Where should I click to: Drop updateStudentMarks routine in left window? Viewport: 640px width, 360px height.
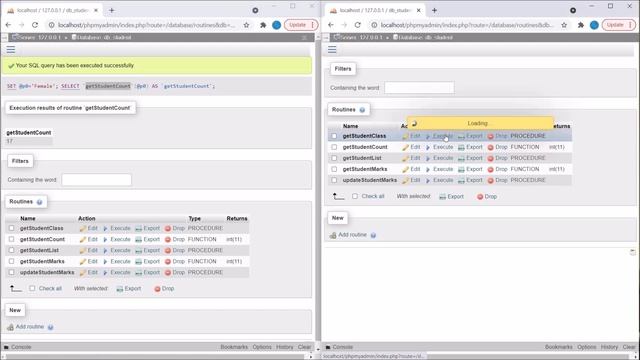175,272
